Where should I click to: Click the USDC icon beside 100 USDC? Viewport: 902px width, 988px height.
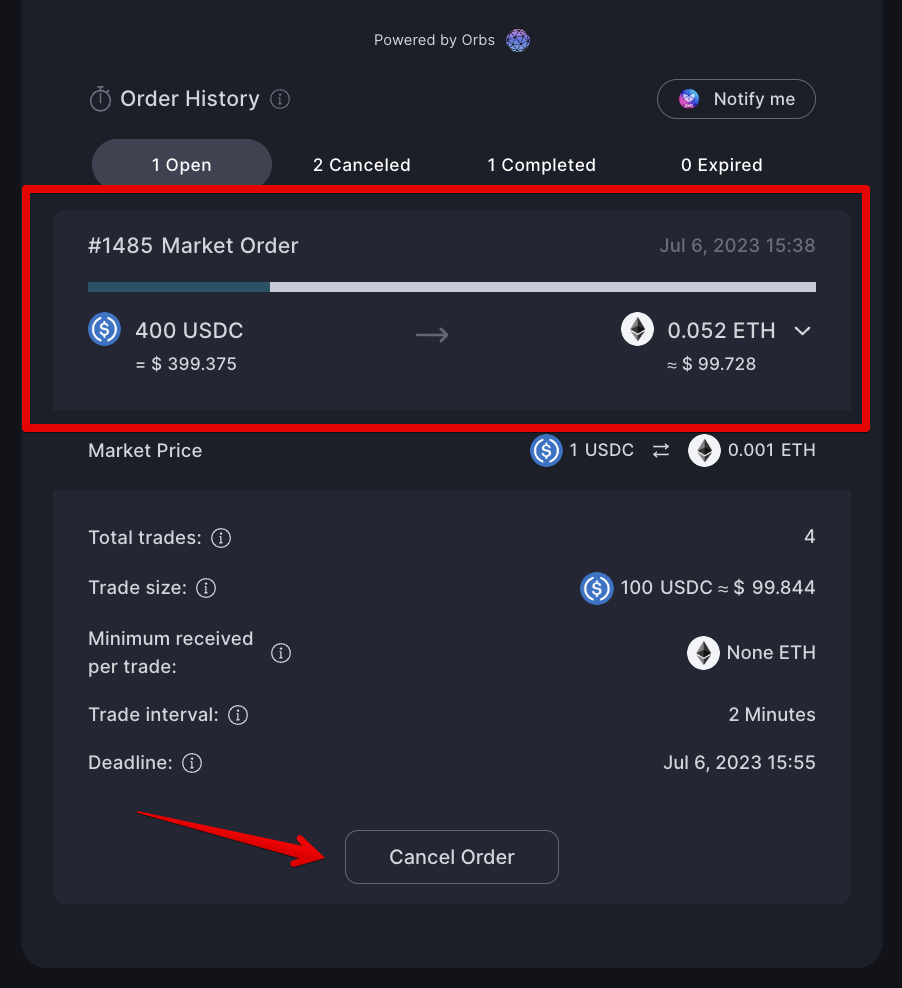(x=596, y=588)
